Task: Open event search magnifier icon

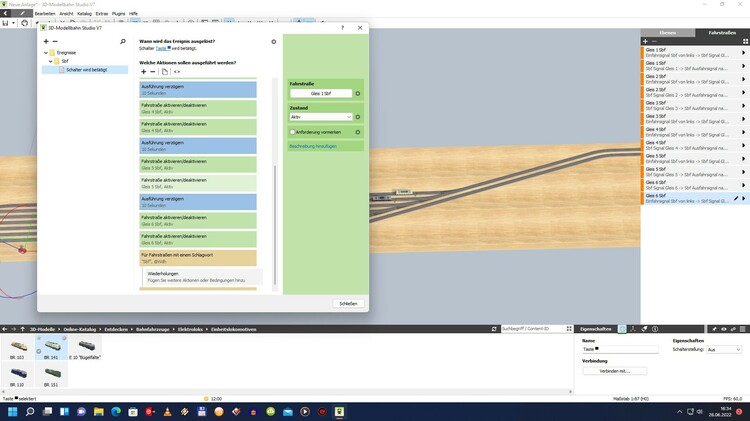Action: tap(123, 42)
